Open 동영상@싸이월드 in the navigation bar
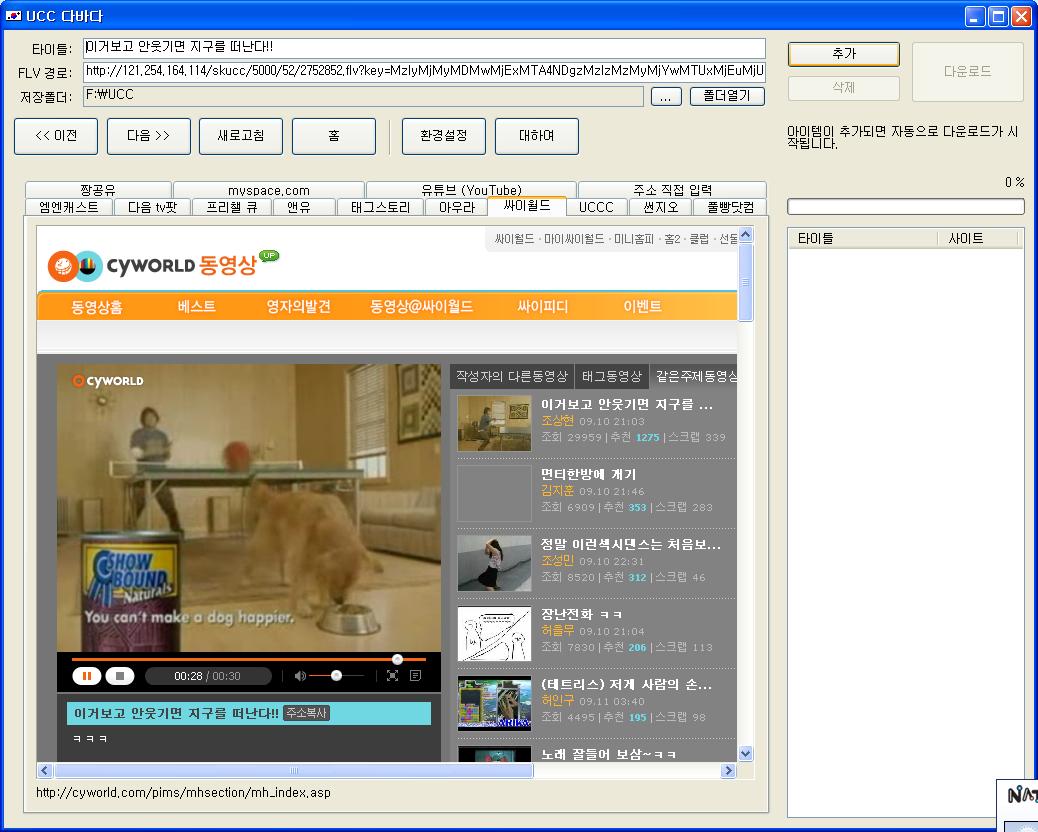 point(422,306)
